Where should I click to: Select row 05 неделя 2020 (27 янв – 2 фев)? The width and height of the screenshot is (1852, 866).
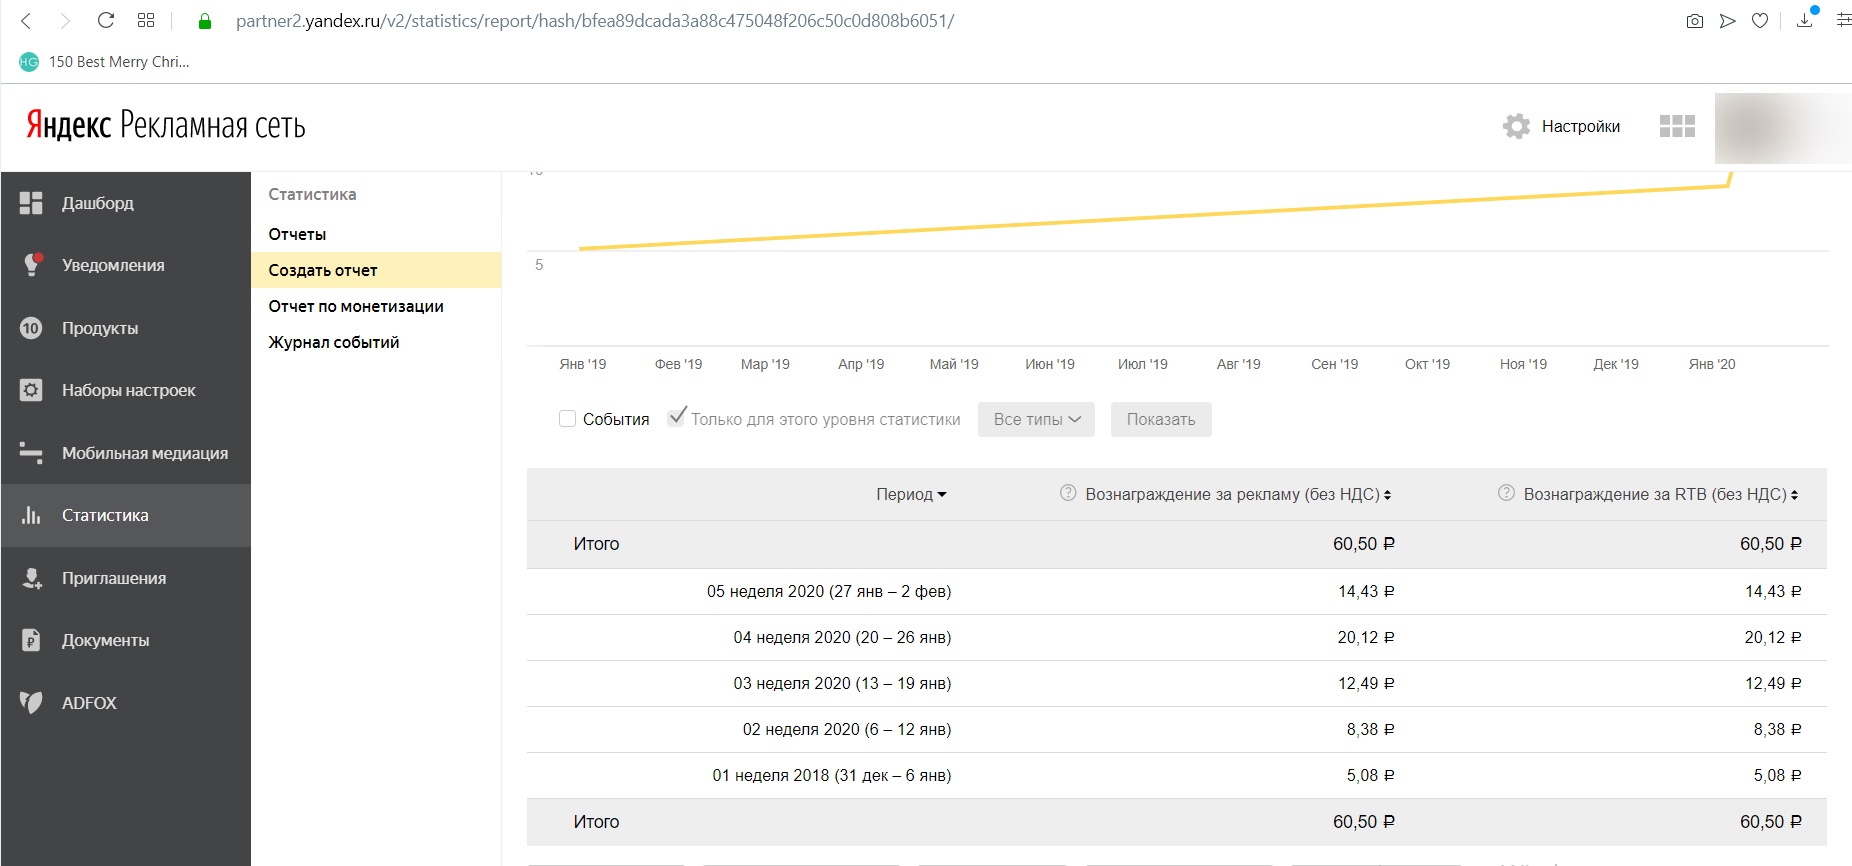1176,592
